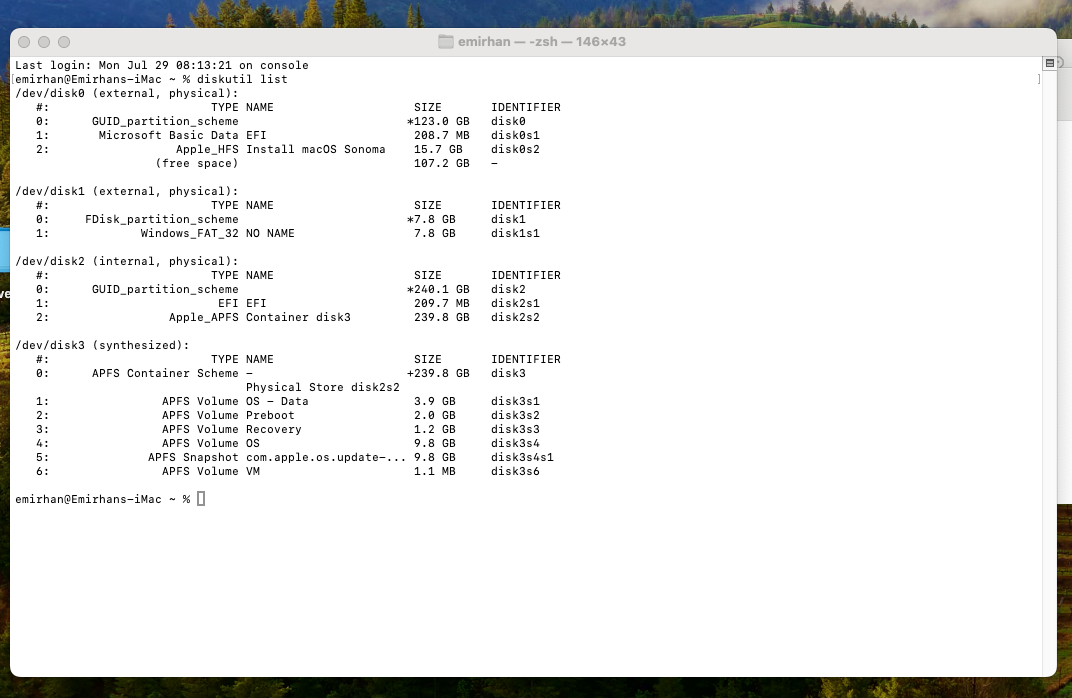The width and height of the screenshot is (1072, 698).
Task: Click the '/dev/disk2 (internal, physical)' header line
Action: [x=126, y=261]
